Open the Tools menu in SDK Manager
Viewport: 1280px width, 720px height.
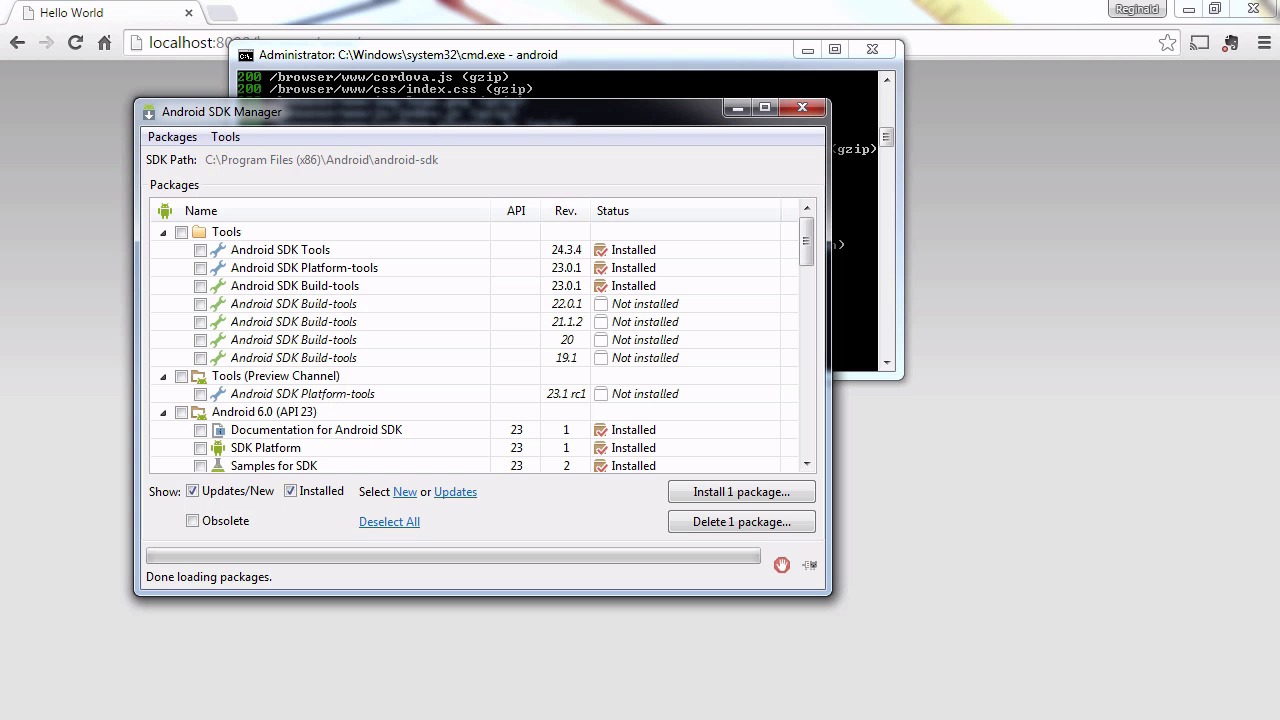pyautogui.click(x=225, y=137)
